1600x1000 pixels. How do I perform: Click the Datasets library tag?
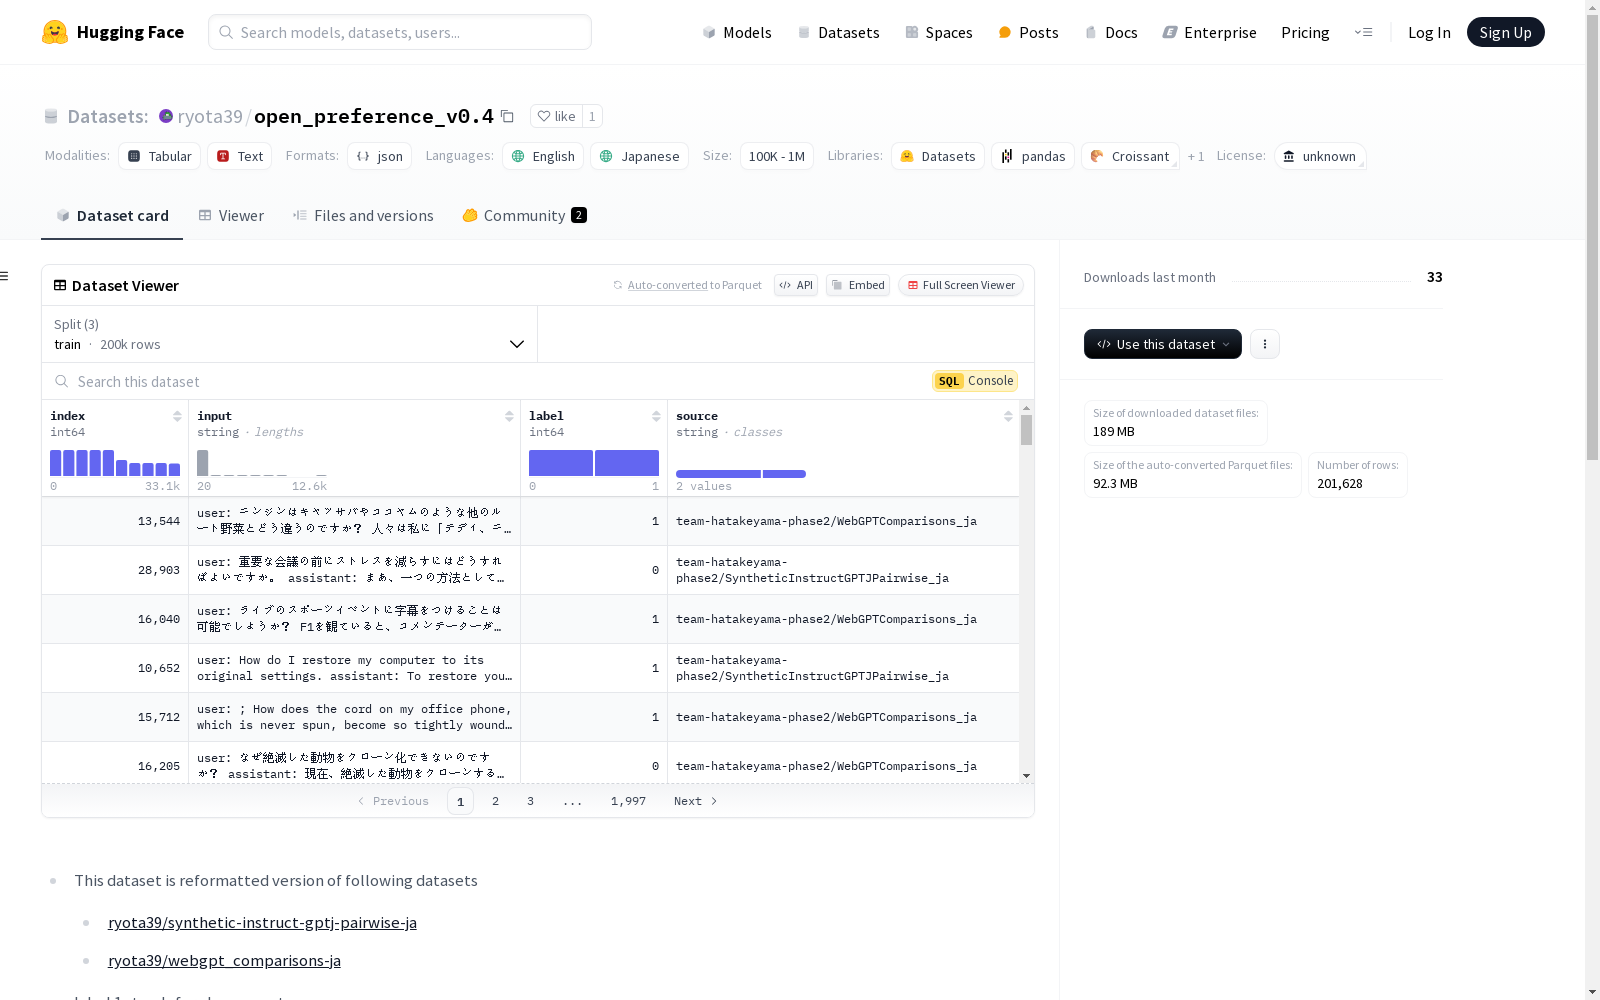click(938, 156)
